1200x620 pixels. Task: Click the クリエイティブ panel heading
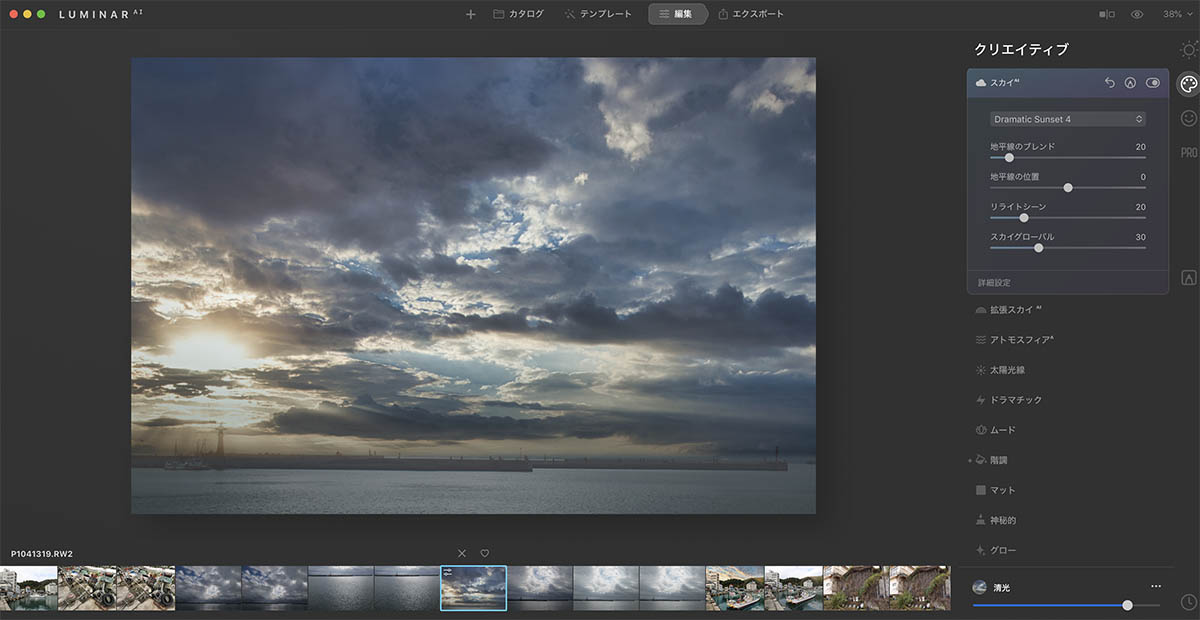pyautogui.click(x=1021, y=49)
